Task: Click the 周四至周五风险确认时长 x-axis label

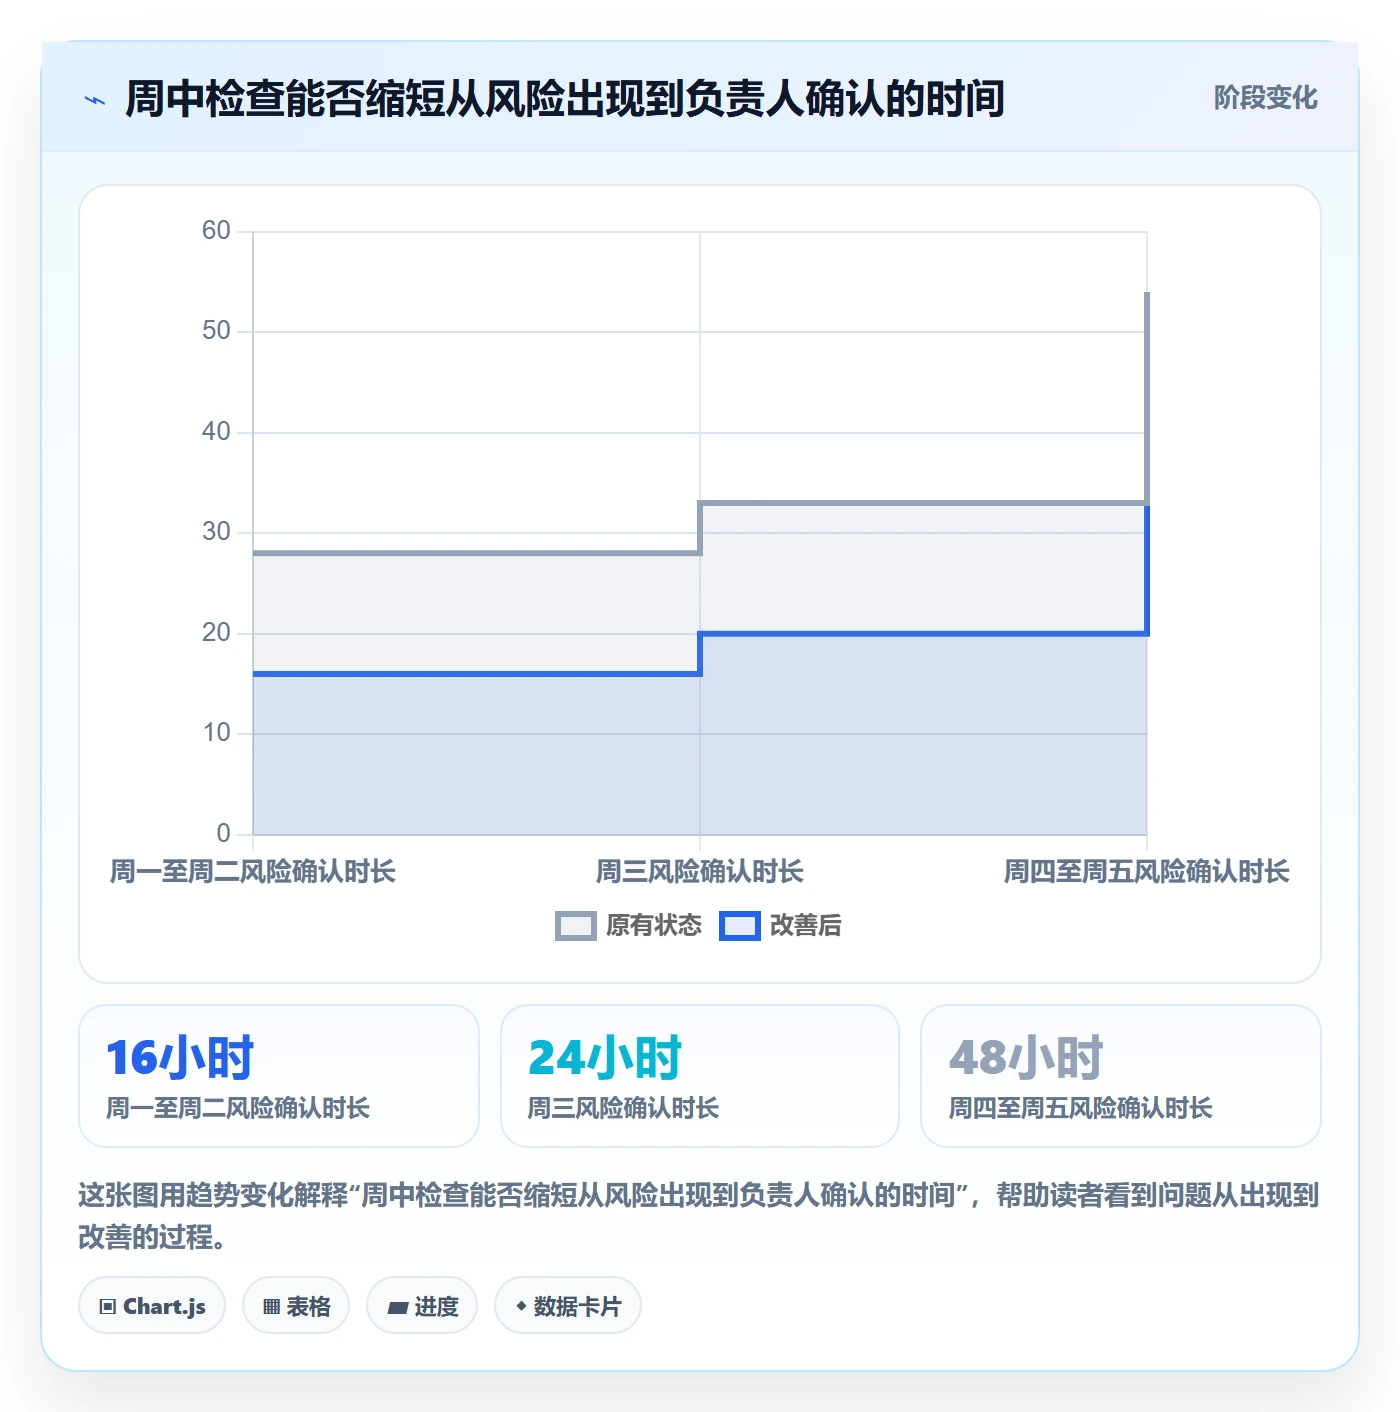Action: pyautogui.click(x=1147, y=872)
